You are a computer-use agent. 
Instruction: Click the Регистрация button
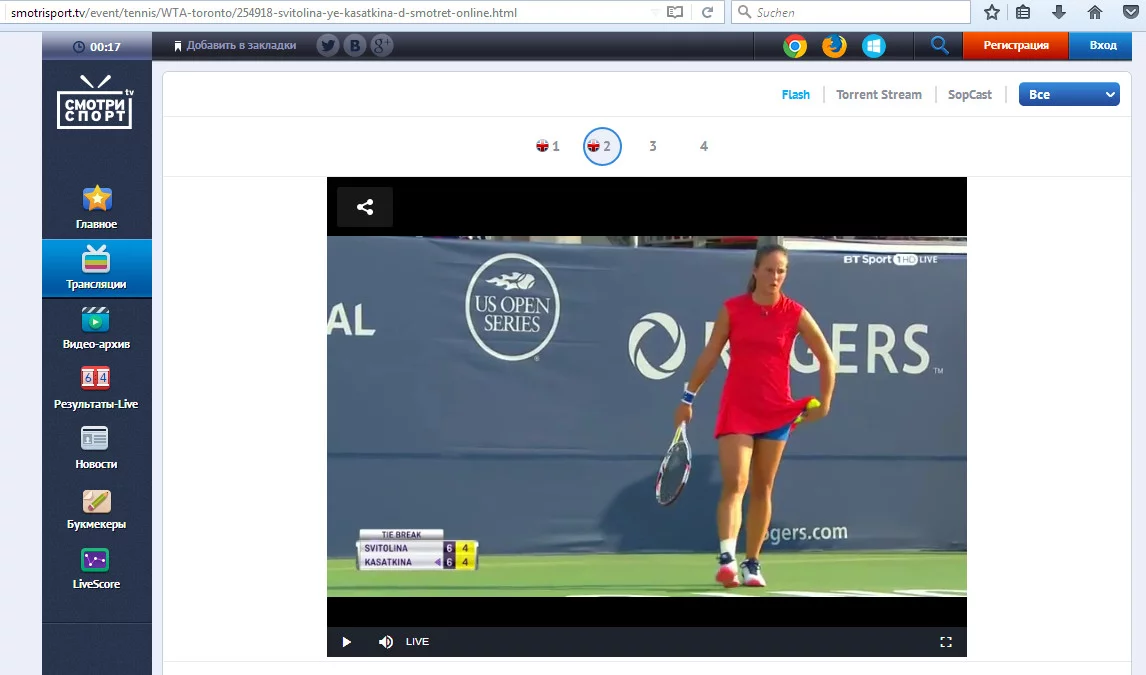point(1016,45)
